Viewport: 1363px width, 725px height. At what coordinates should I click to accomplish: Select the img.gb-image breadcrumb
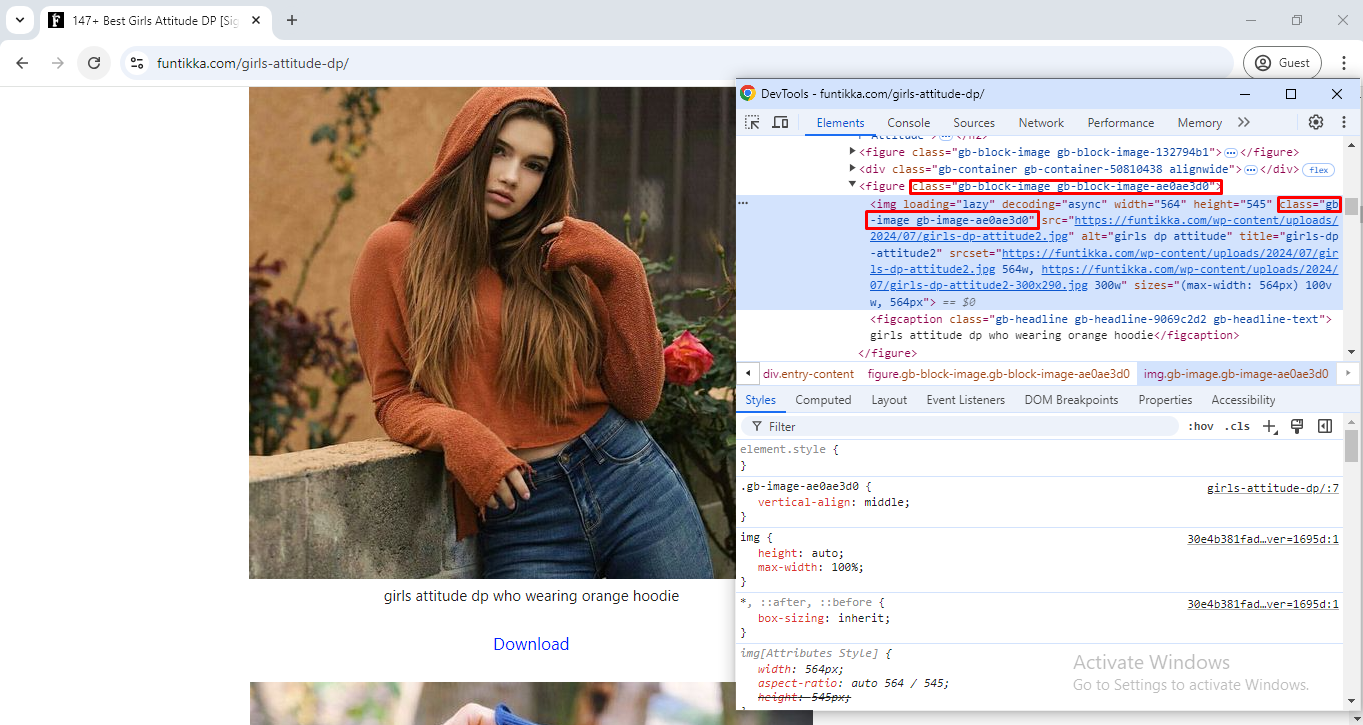[1236, 374]
